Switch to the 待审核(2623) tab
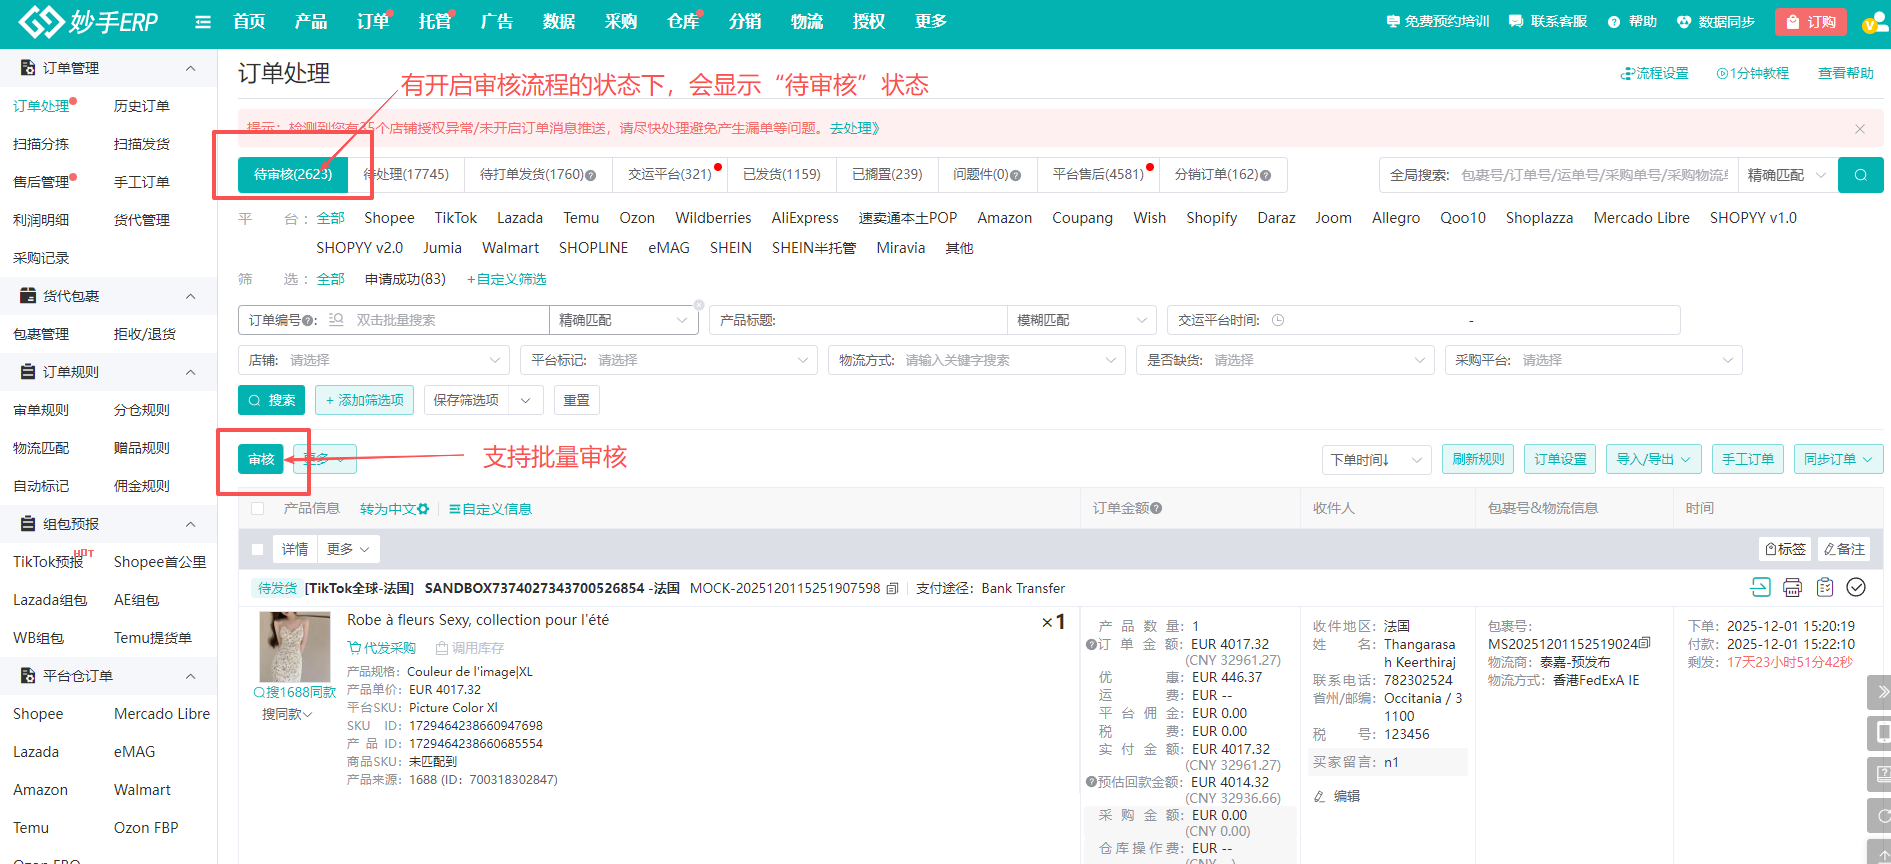Screen dimensions: 1891x864 click(x=292, y=175)
